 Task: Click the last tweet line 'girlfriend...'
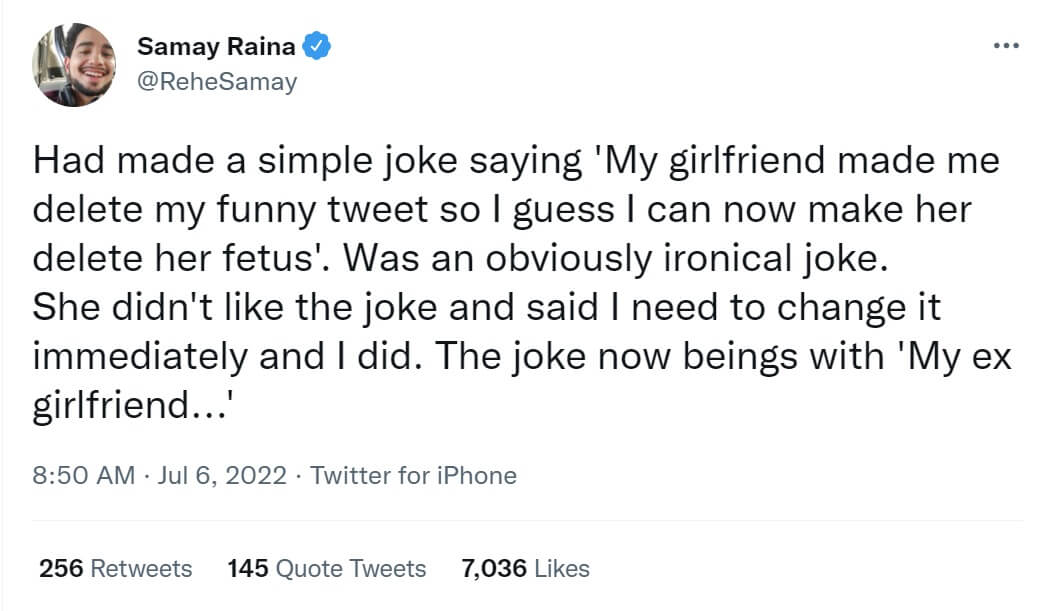tap(132, 406)
